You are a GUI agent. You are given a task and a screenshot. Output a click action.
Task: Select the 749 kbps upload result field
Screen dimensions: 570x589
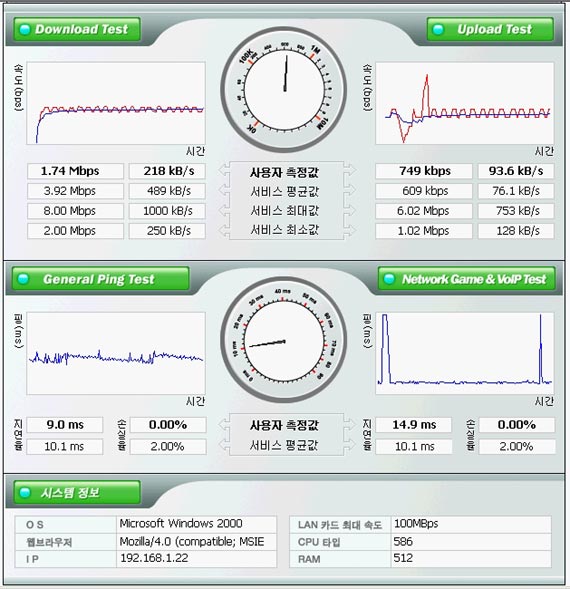click(x=424, y=171)
